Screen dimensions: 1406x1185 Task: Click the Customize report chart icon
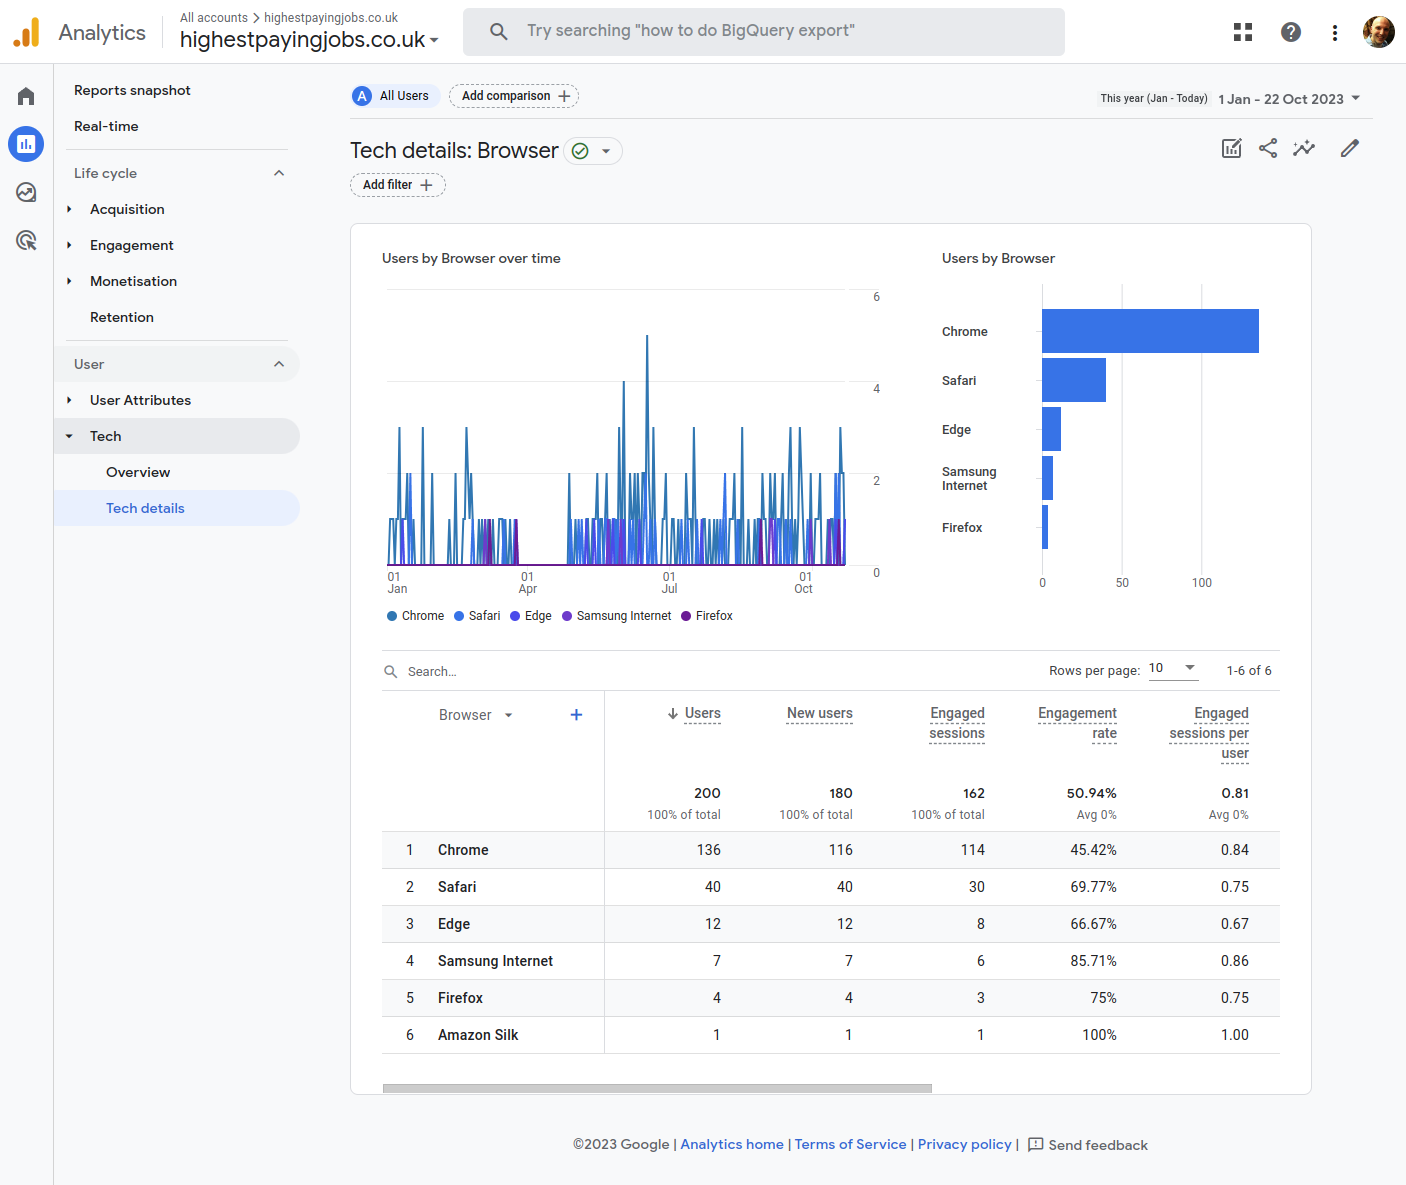(x=1232, y=148)
